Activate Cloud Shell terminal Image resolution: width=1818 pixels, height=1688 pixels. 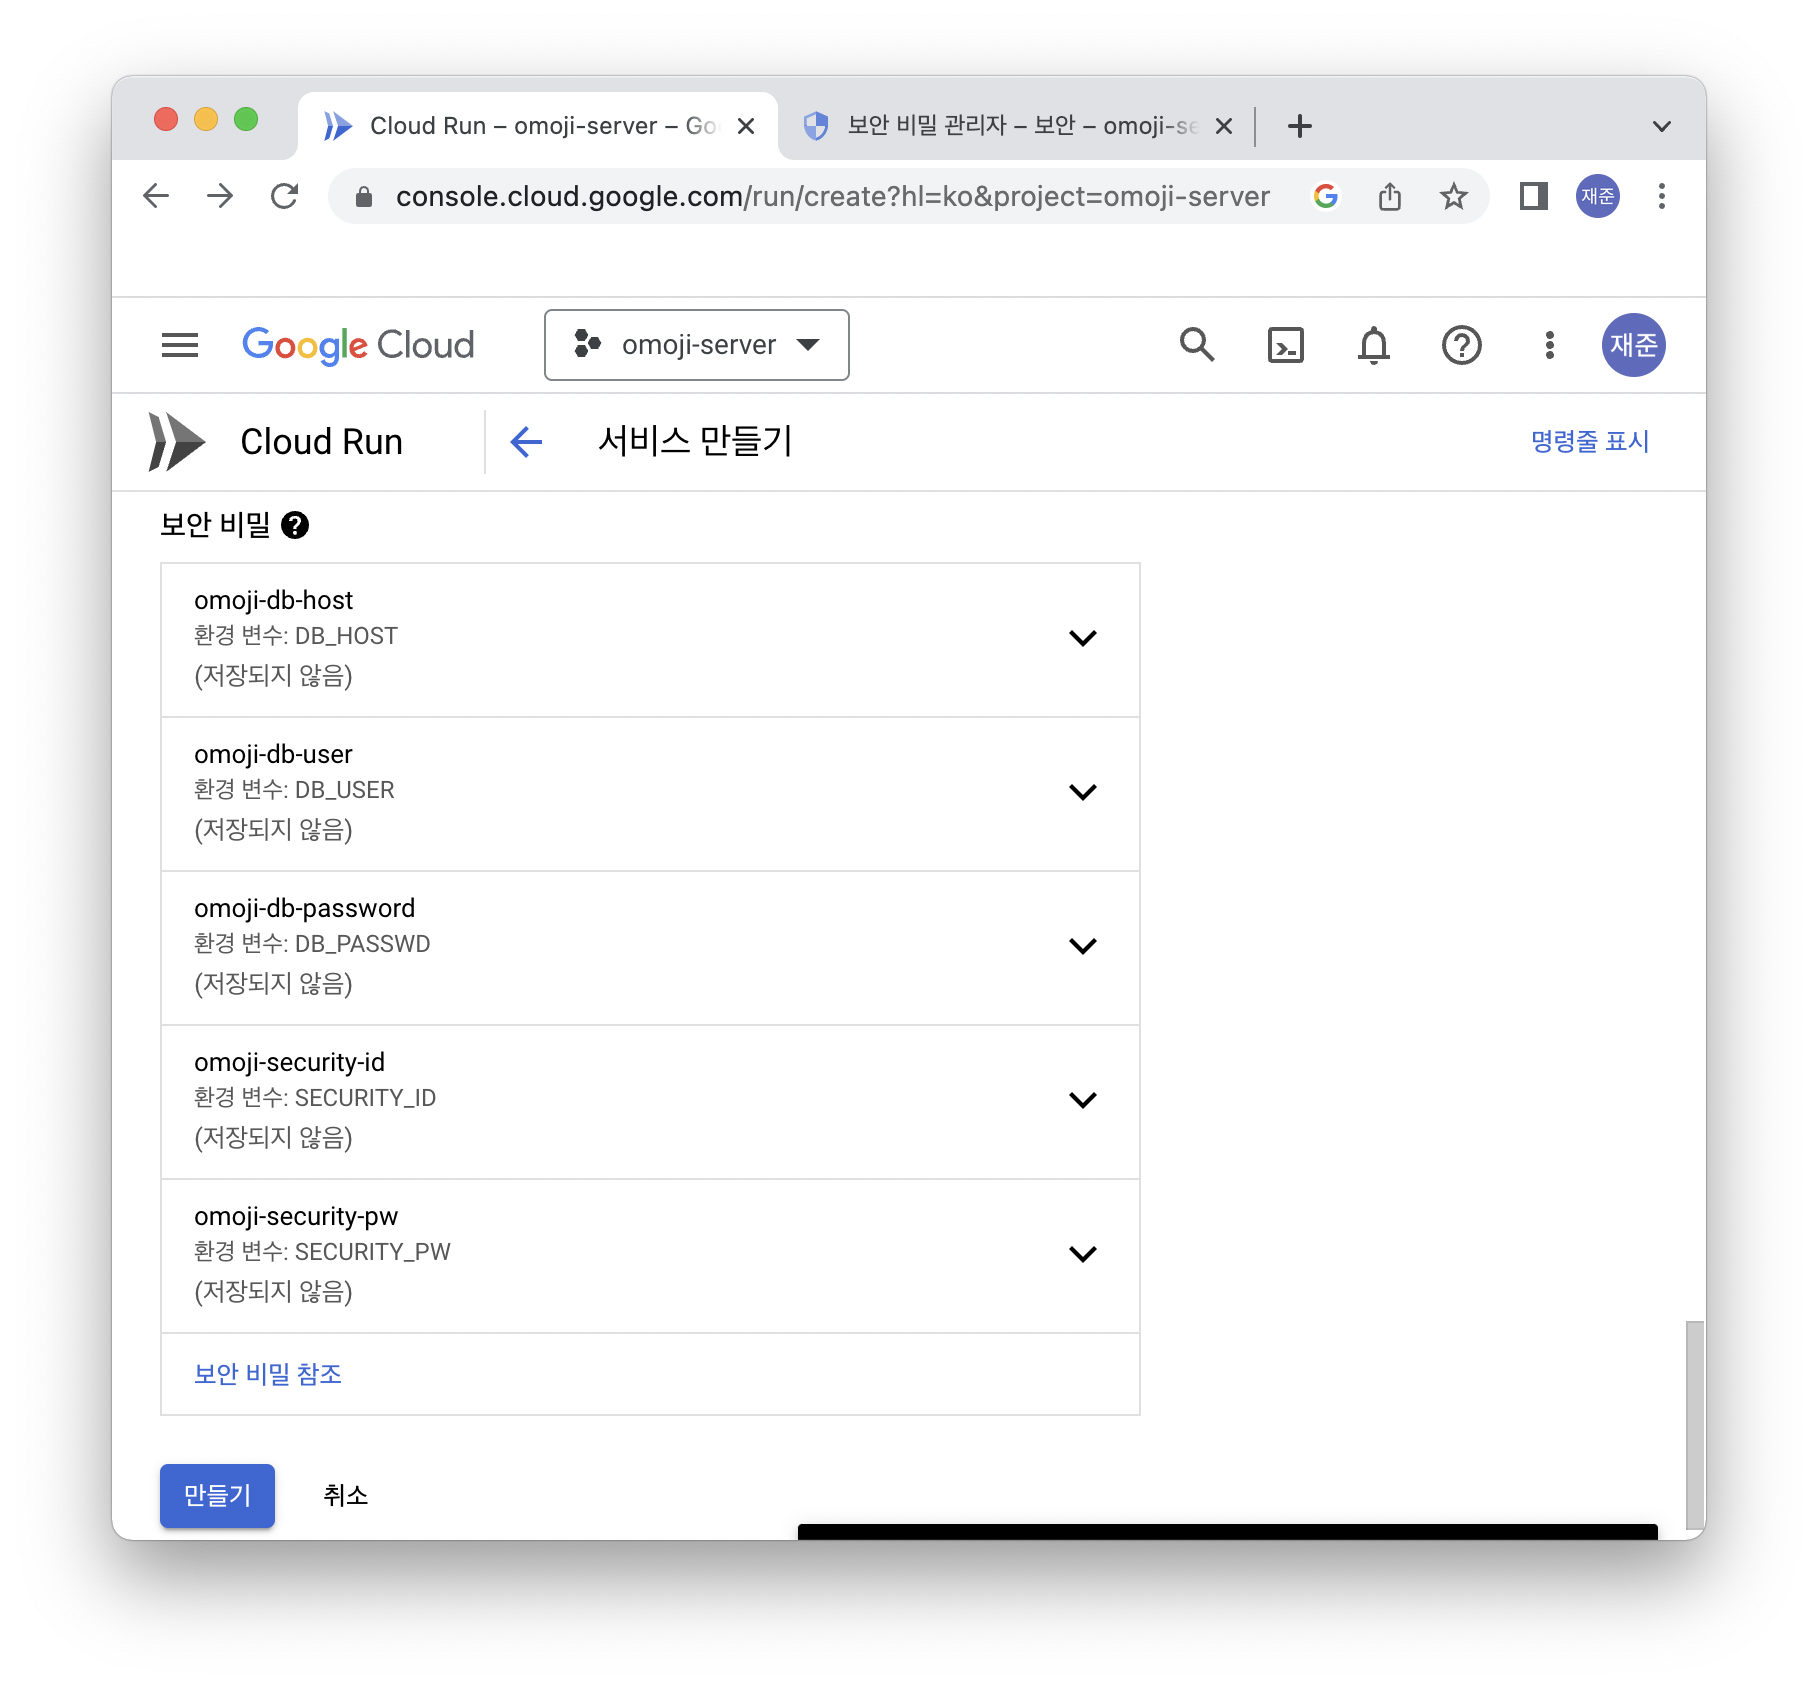1286,345
